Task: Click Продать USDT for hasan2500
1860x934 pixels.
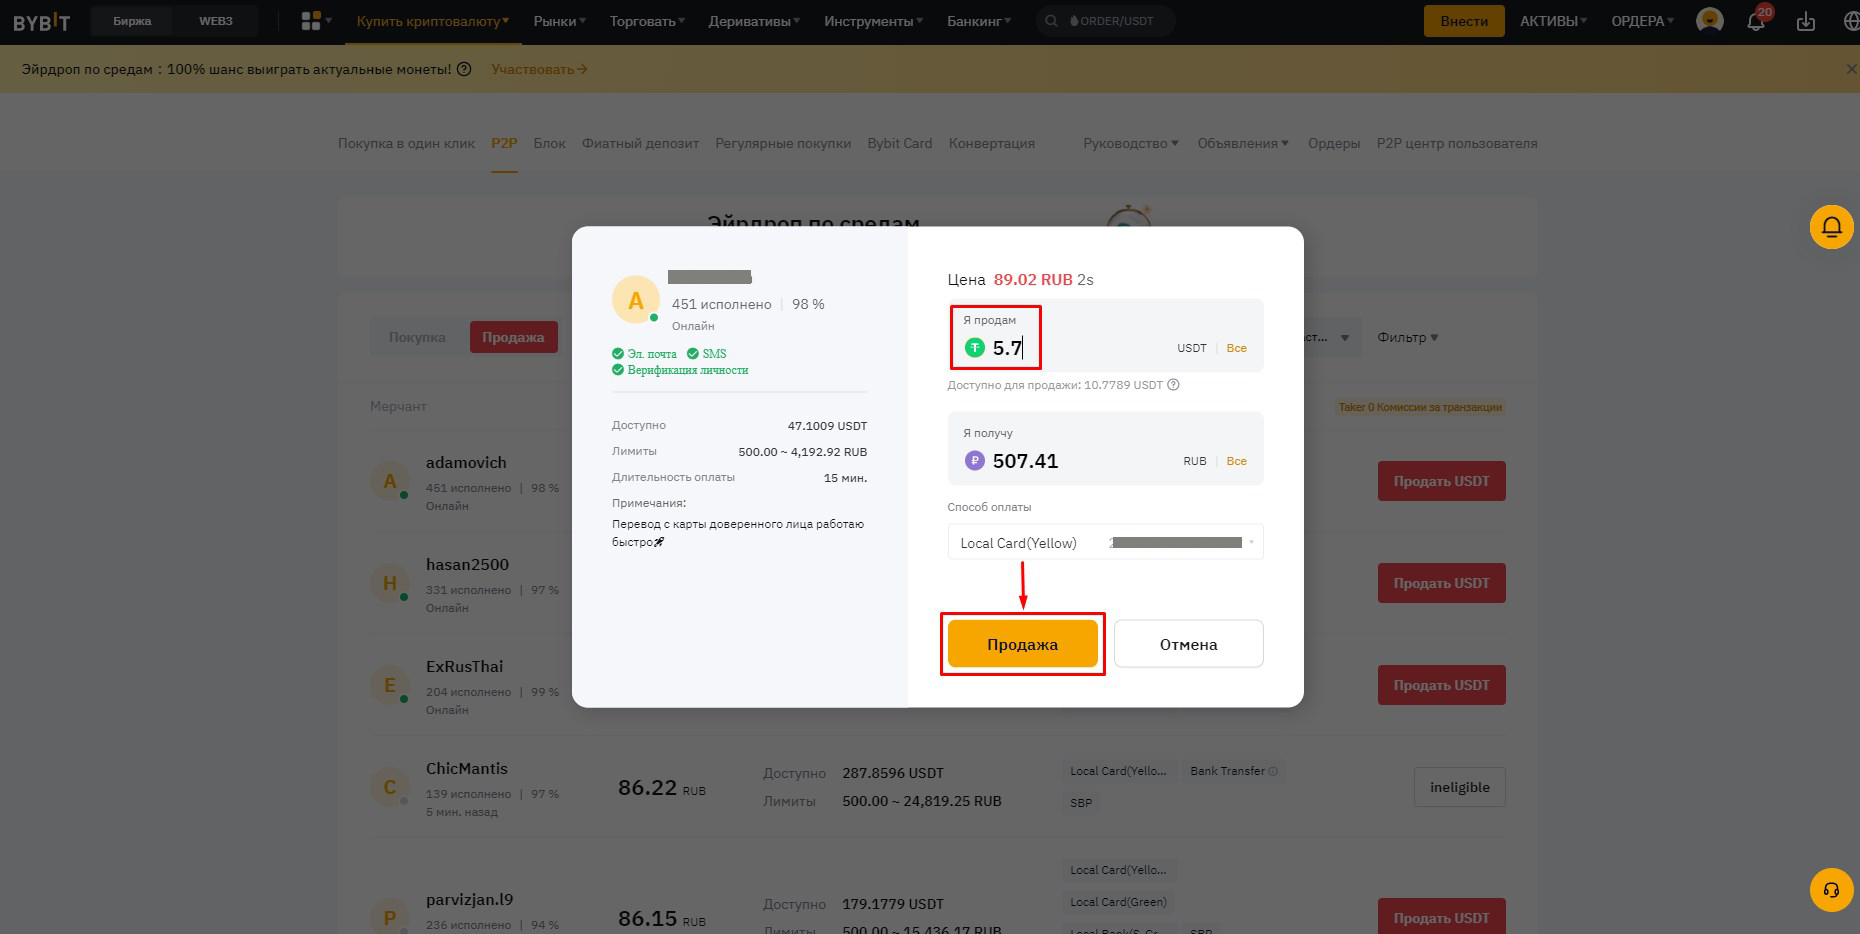Action: click(x=1441, y=583)
